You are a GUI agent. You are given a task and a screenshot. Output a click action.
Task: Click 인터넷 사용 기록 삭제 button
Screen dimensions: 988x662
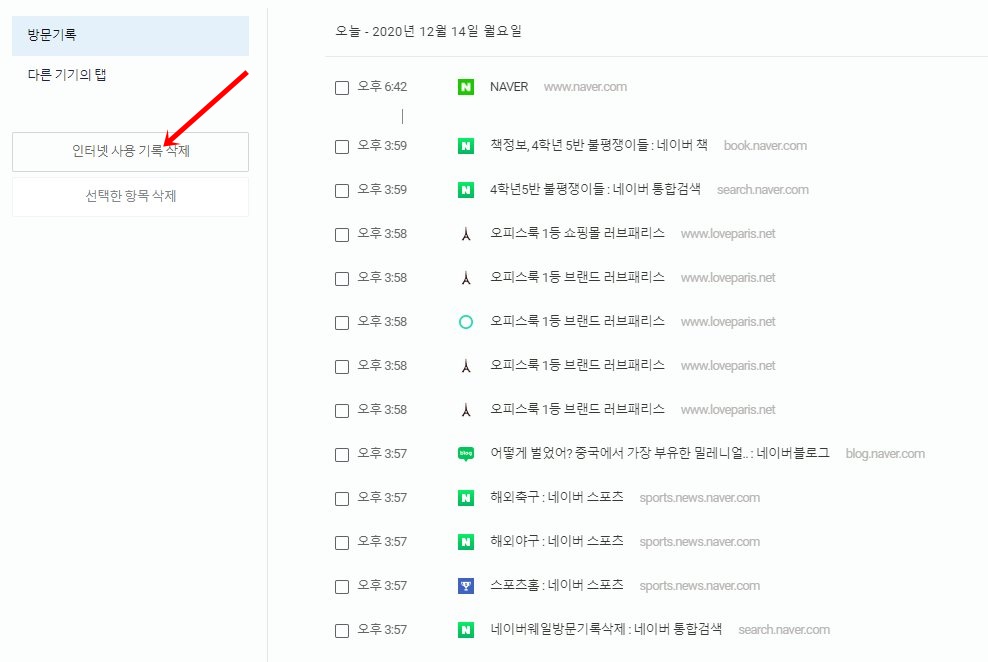pos(130,152)
